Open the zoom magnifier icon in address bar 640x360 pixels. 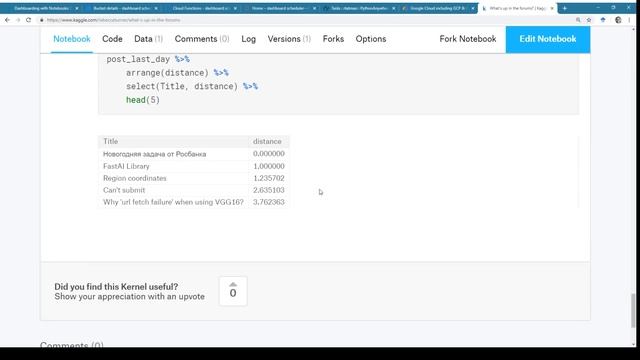[x=578, y=20]
